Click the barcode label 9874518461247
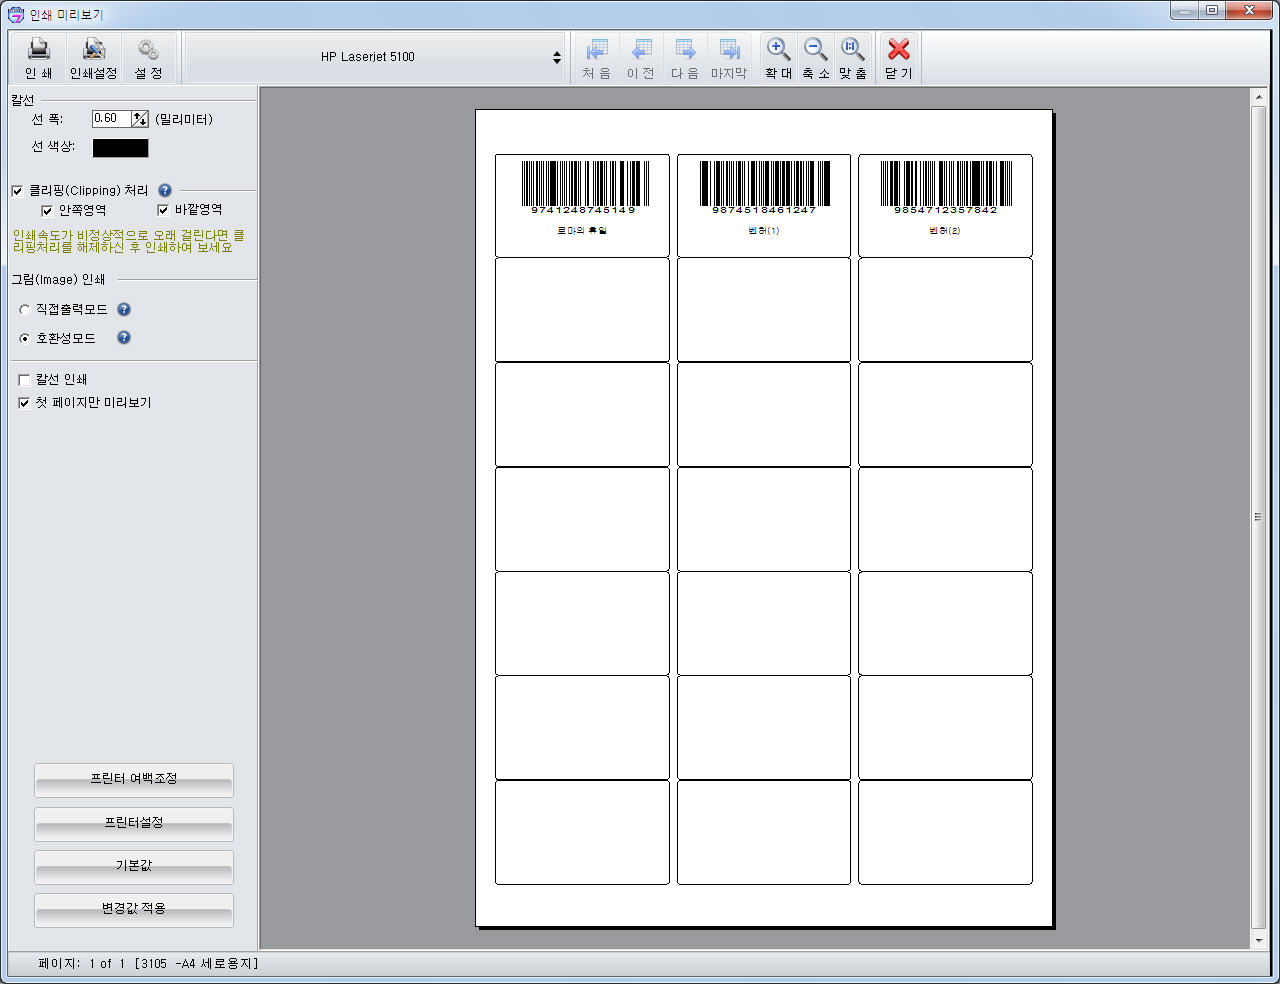 764,205
